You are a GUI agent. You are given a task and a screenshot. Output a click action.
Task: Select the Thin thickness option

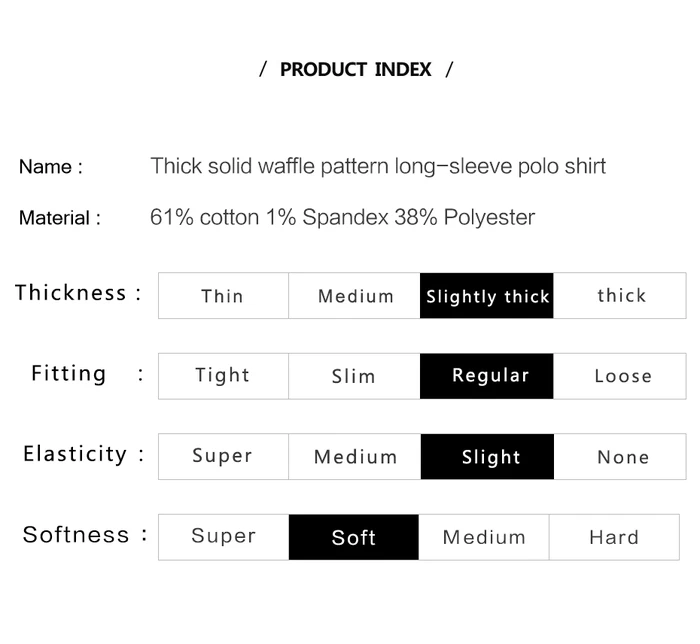pyautogui.click(x=223, y=296)
